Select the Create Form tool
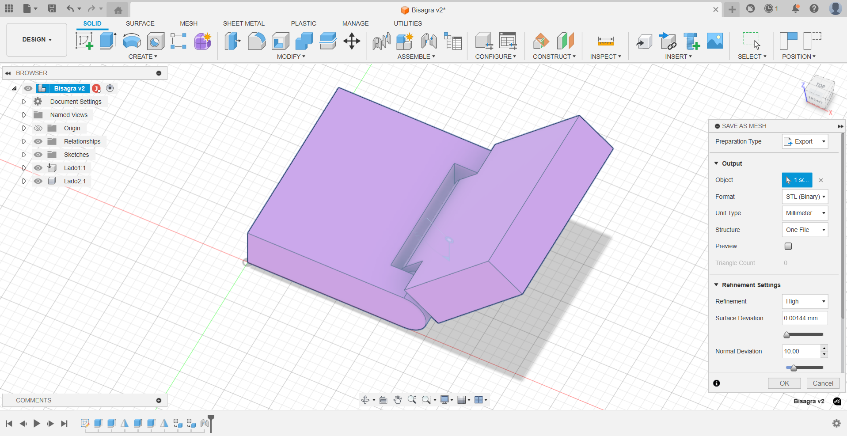 click(x=203, y=41)
